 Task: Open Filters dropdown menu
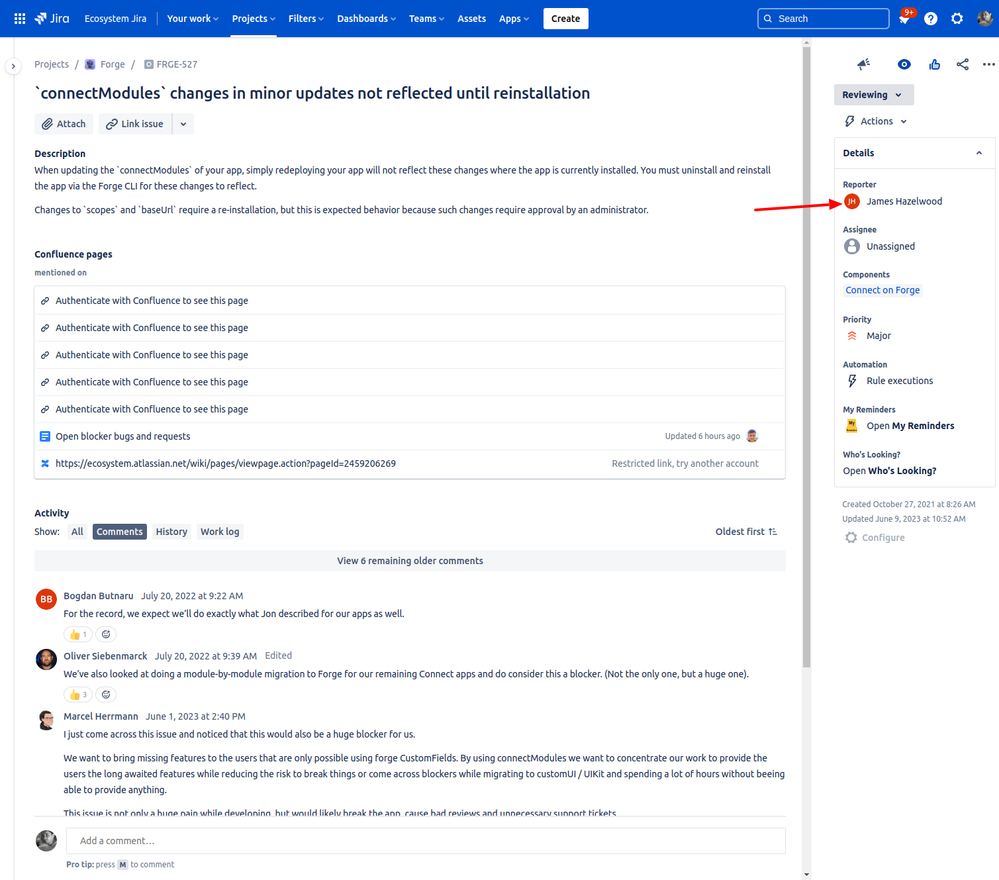click(306, 18)
